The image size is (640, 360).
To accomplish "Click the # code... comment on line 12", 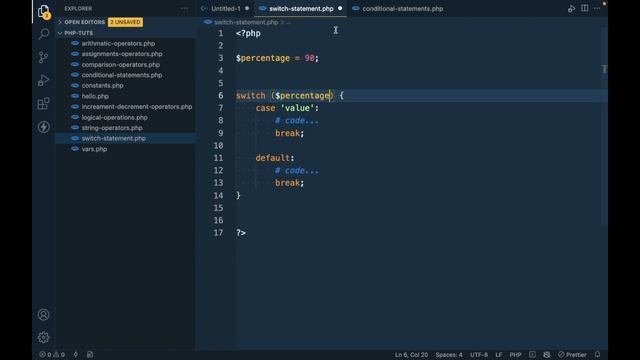I will 297,171.
